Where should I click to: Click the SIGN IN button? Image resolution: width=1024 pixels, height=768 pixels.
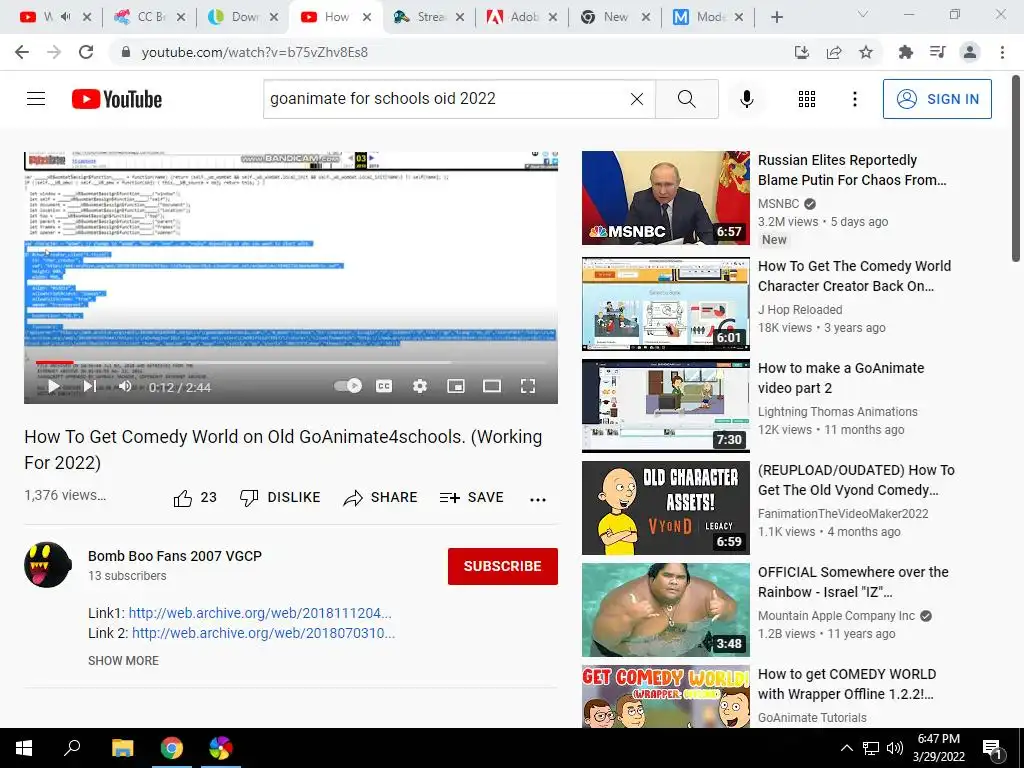tap(937, 99)
